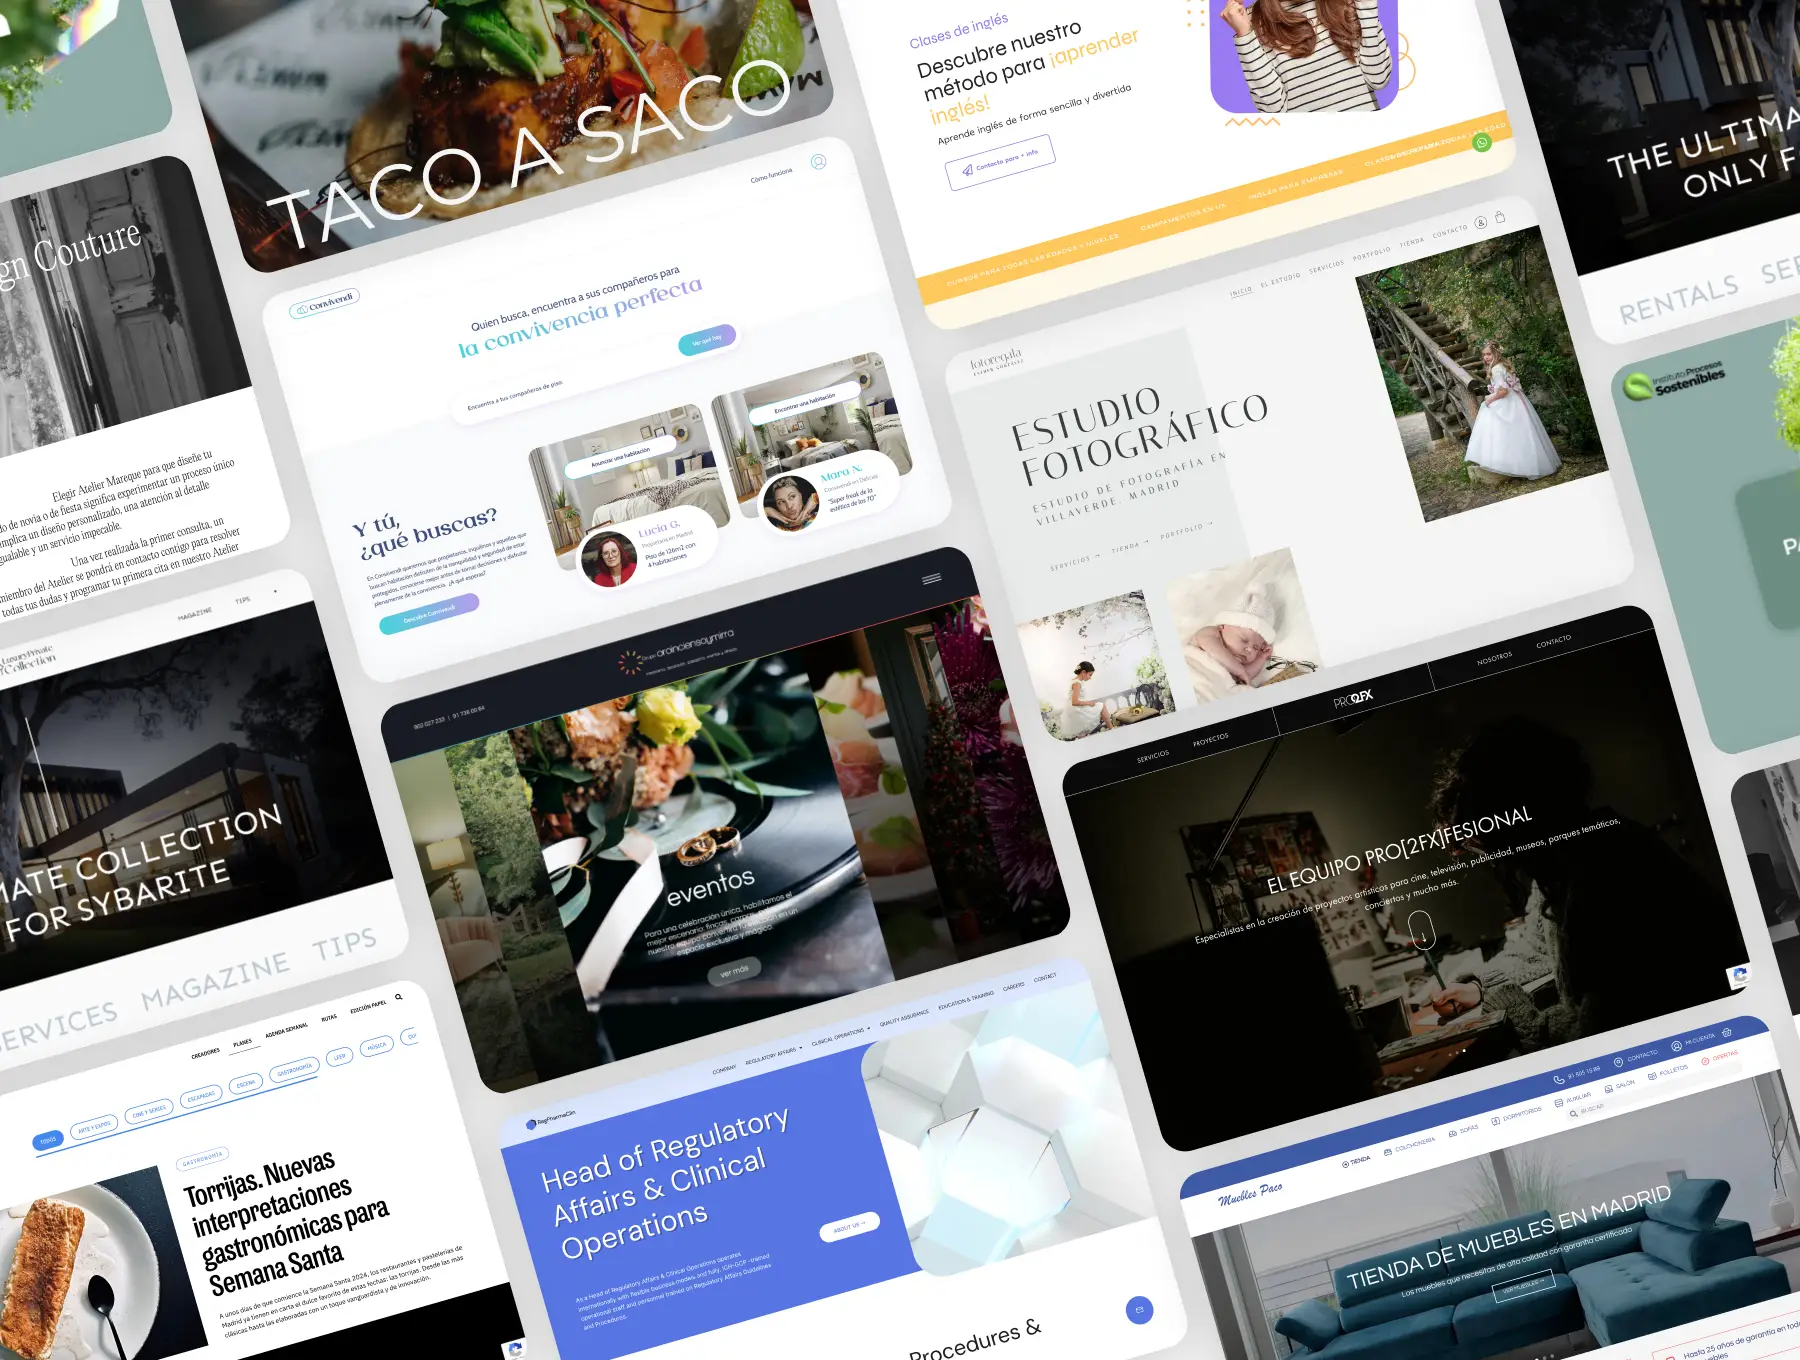Screen dimensions: 1800x1360
Task: Click the blue envelope mail button
Action: click(1139, 1310)
